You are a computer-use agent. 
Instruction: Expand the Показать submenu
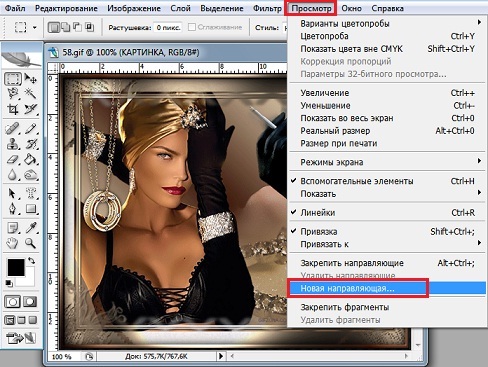pyautogui.click(x=387, y=194)
